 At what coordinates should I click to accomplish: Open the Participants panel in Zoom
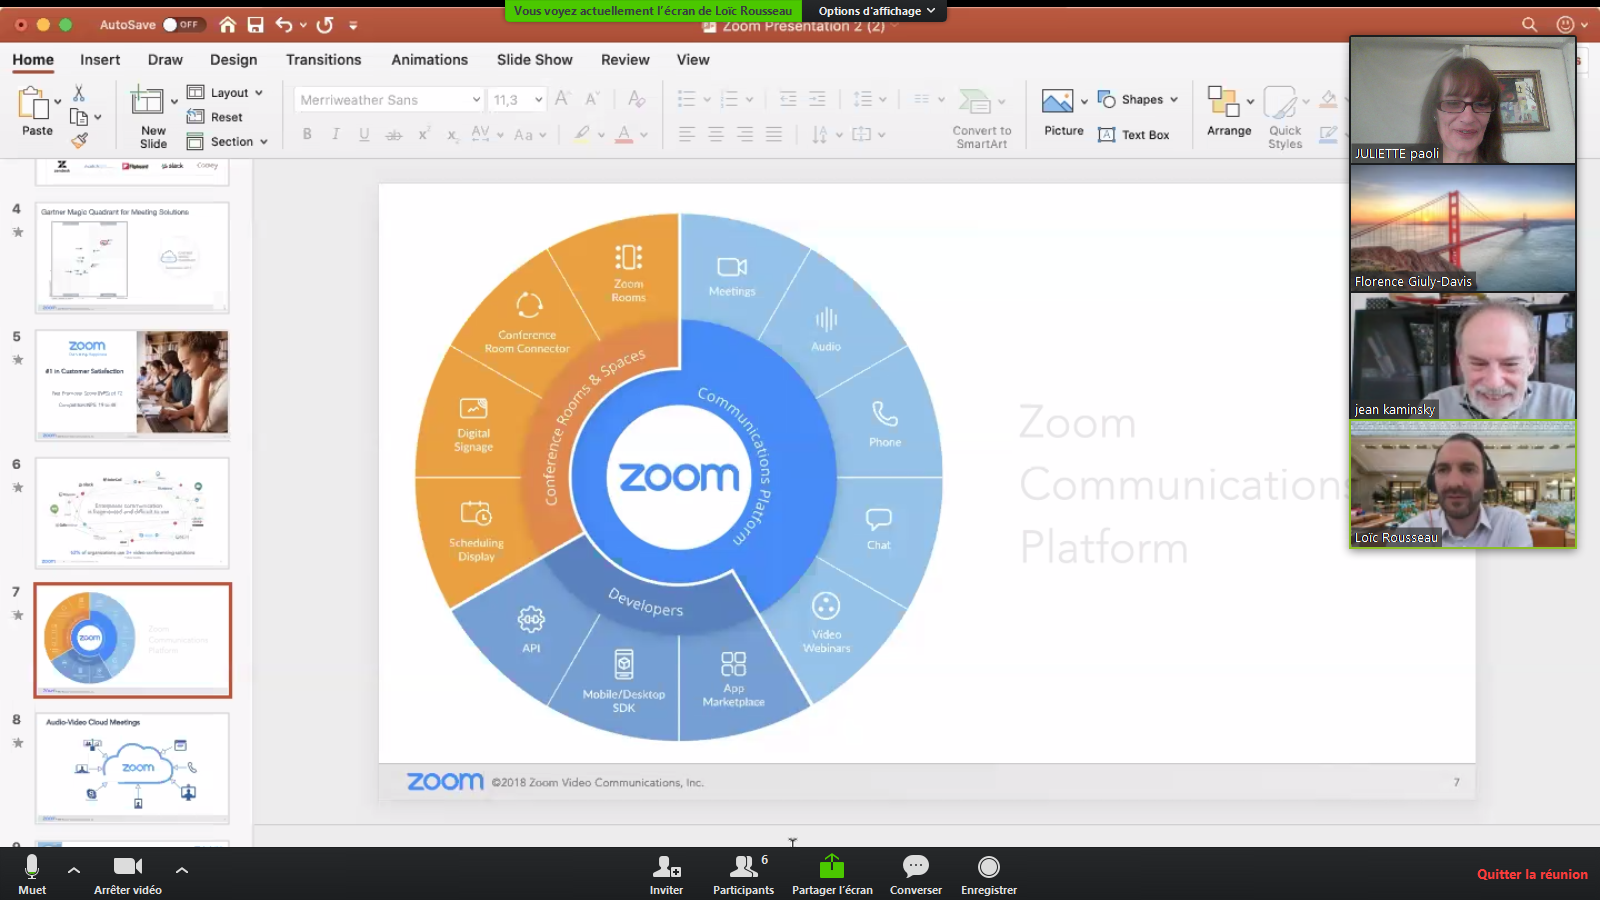743,874
